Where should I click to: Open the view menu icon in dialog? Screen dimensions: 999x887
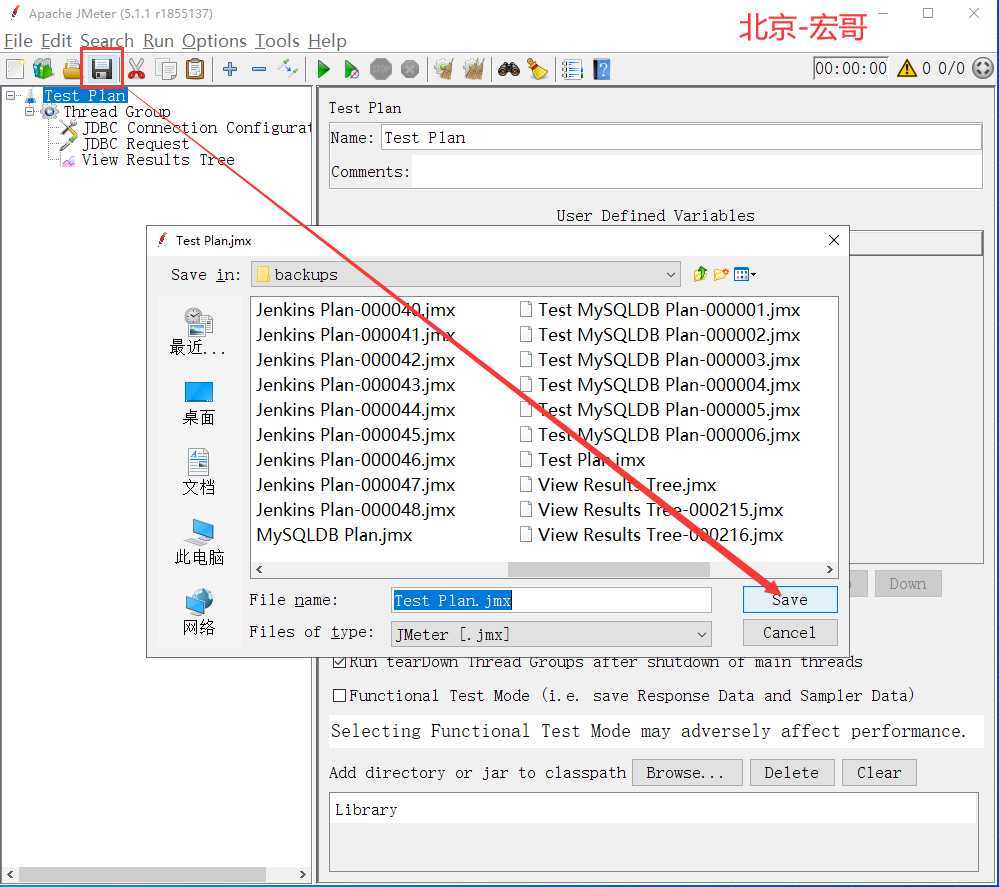[x=744, y=274]
